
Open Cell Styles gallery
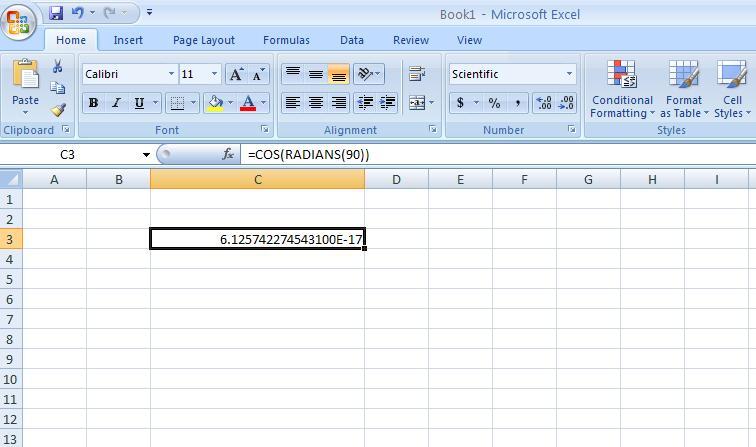click(732, 90)
